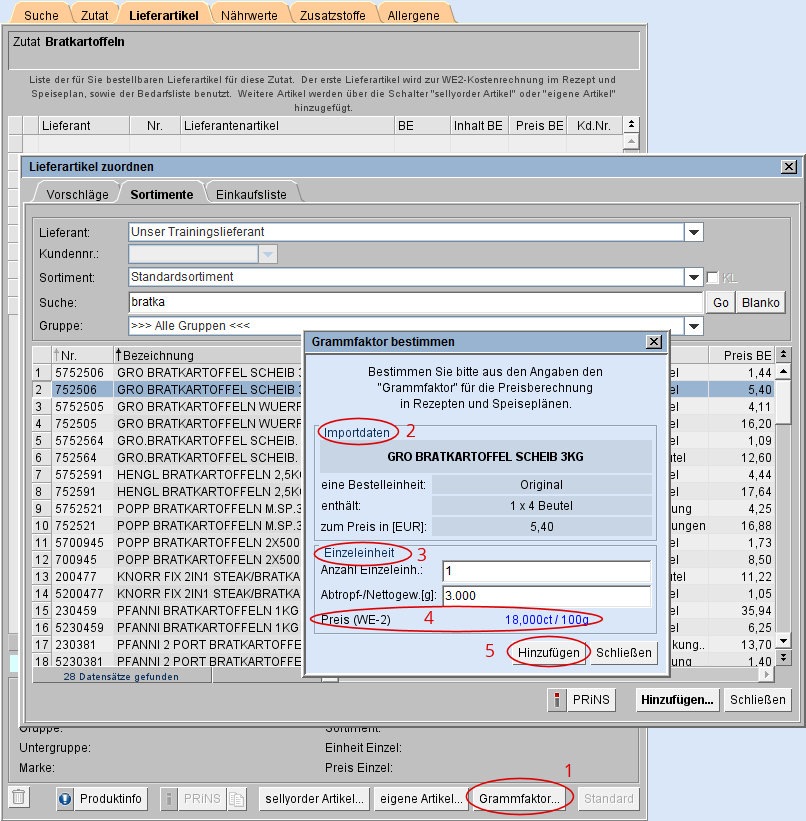Viewport: 806px width, 821px height.
Task: Close the Lieferartikel zuordnen window via X
Action: (789, 167)
